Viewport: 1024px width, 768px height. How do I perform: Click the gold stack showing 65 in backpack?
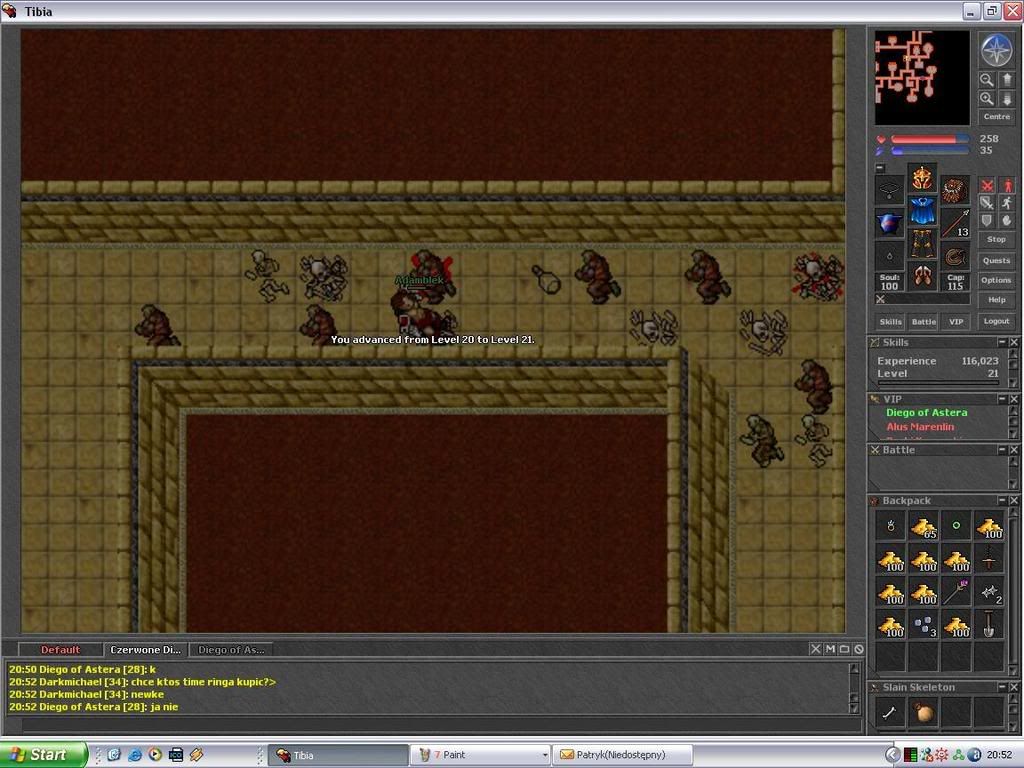pos(923,526)
